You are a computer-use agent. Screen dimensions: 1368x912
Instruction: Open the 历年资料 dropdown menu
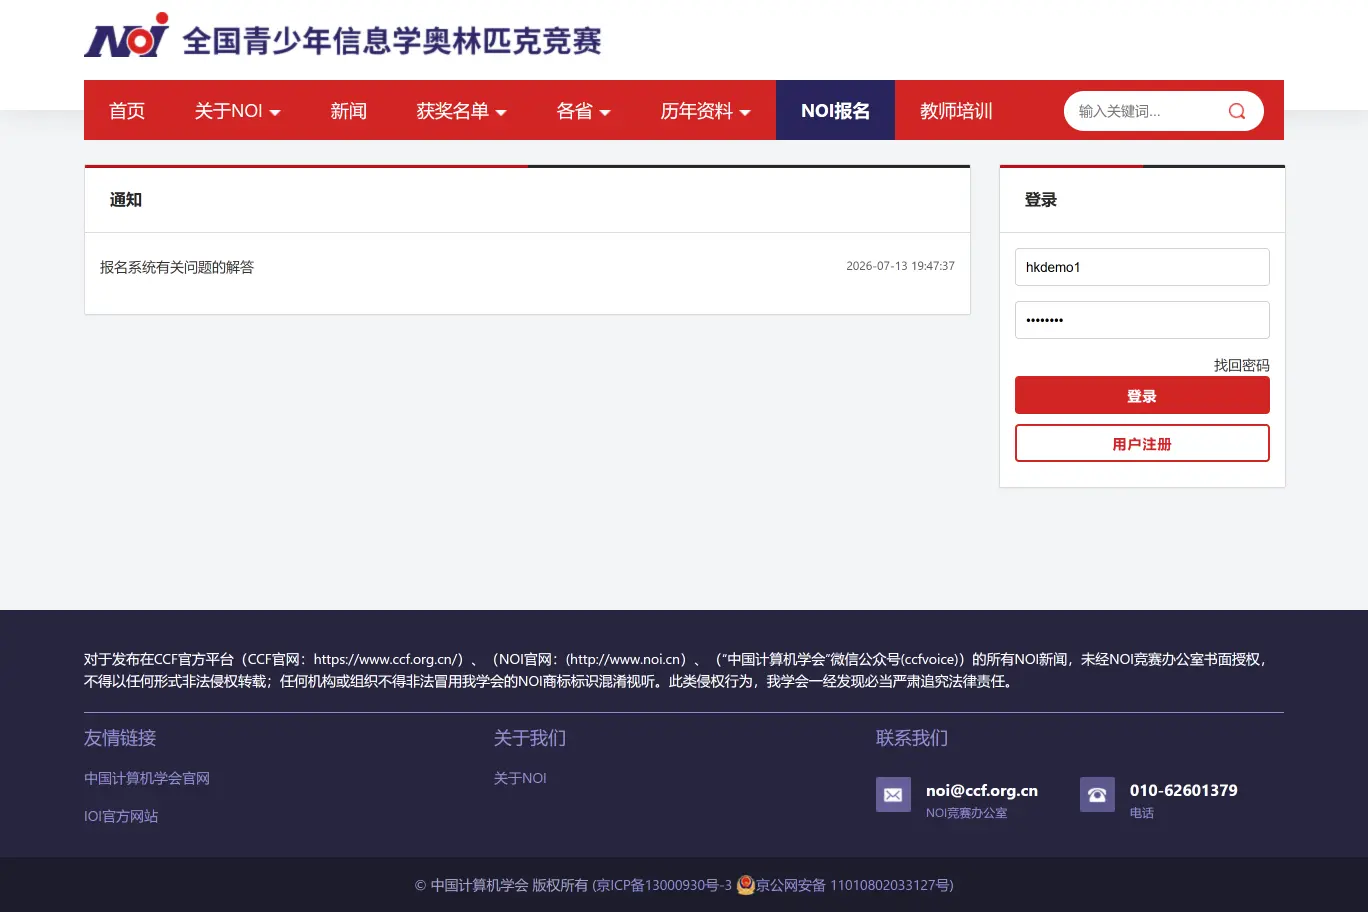click(705, 111)
